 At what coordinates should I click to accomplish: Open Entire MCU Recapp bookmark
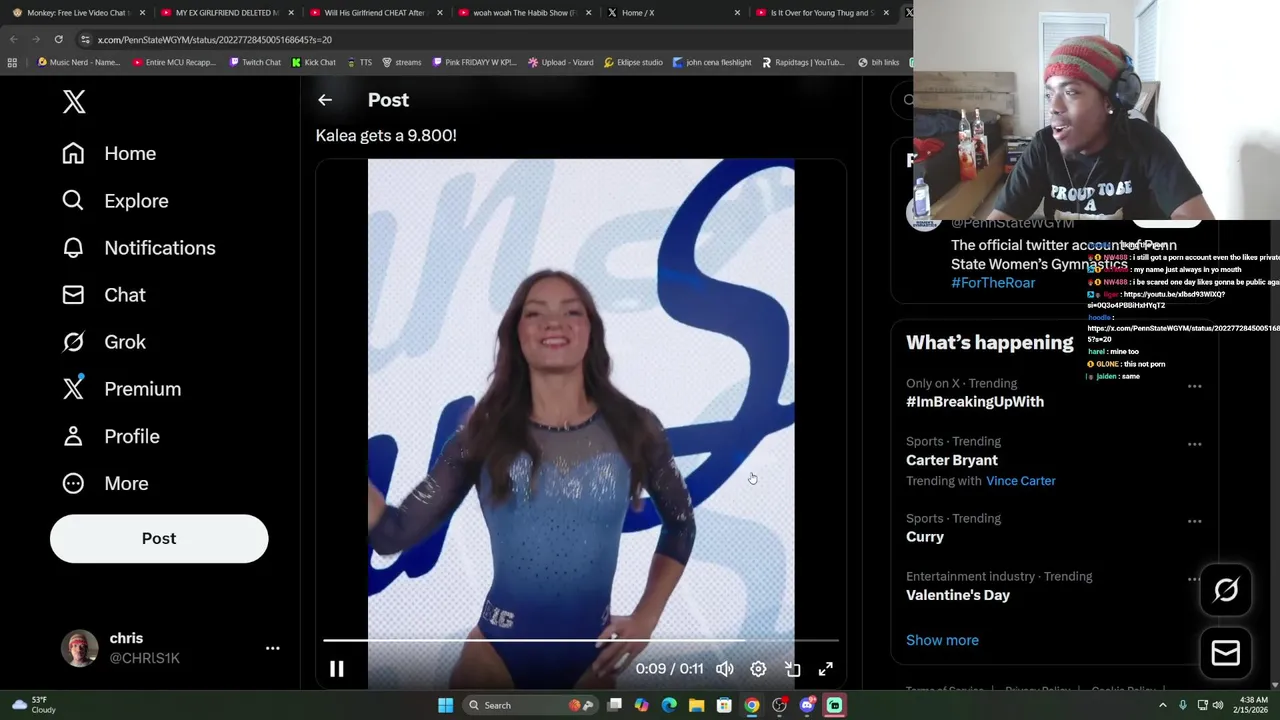[x=174, y=62]
